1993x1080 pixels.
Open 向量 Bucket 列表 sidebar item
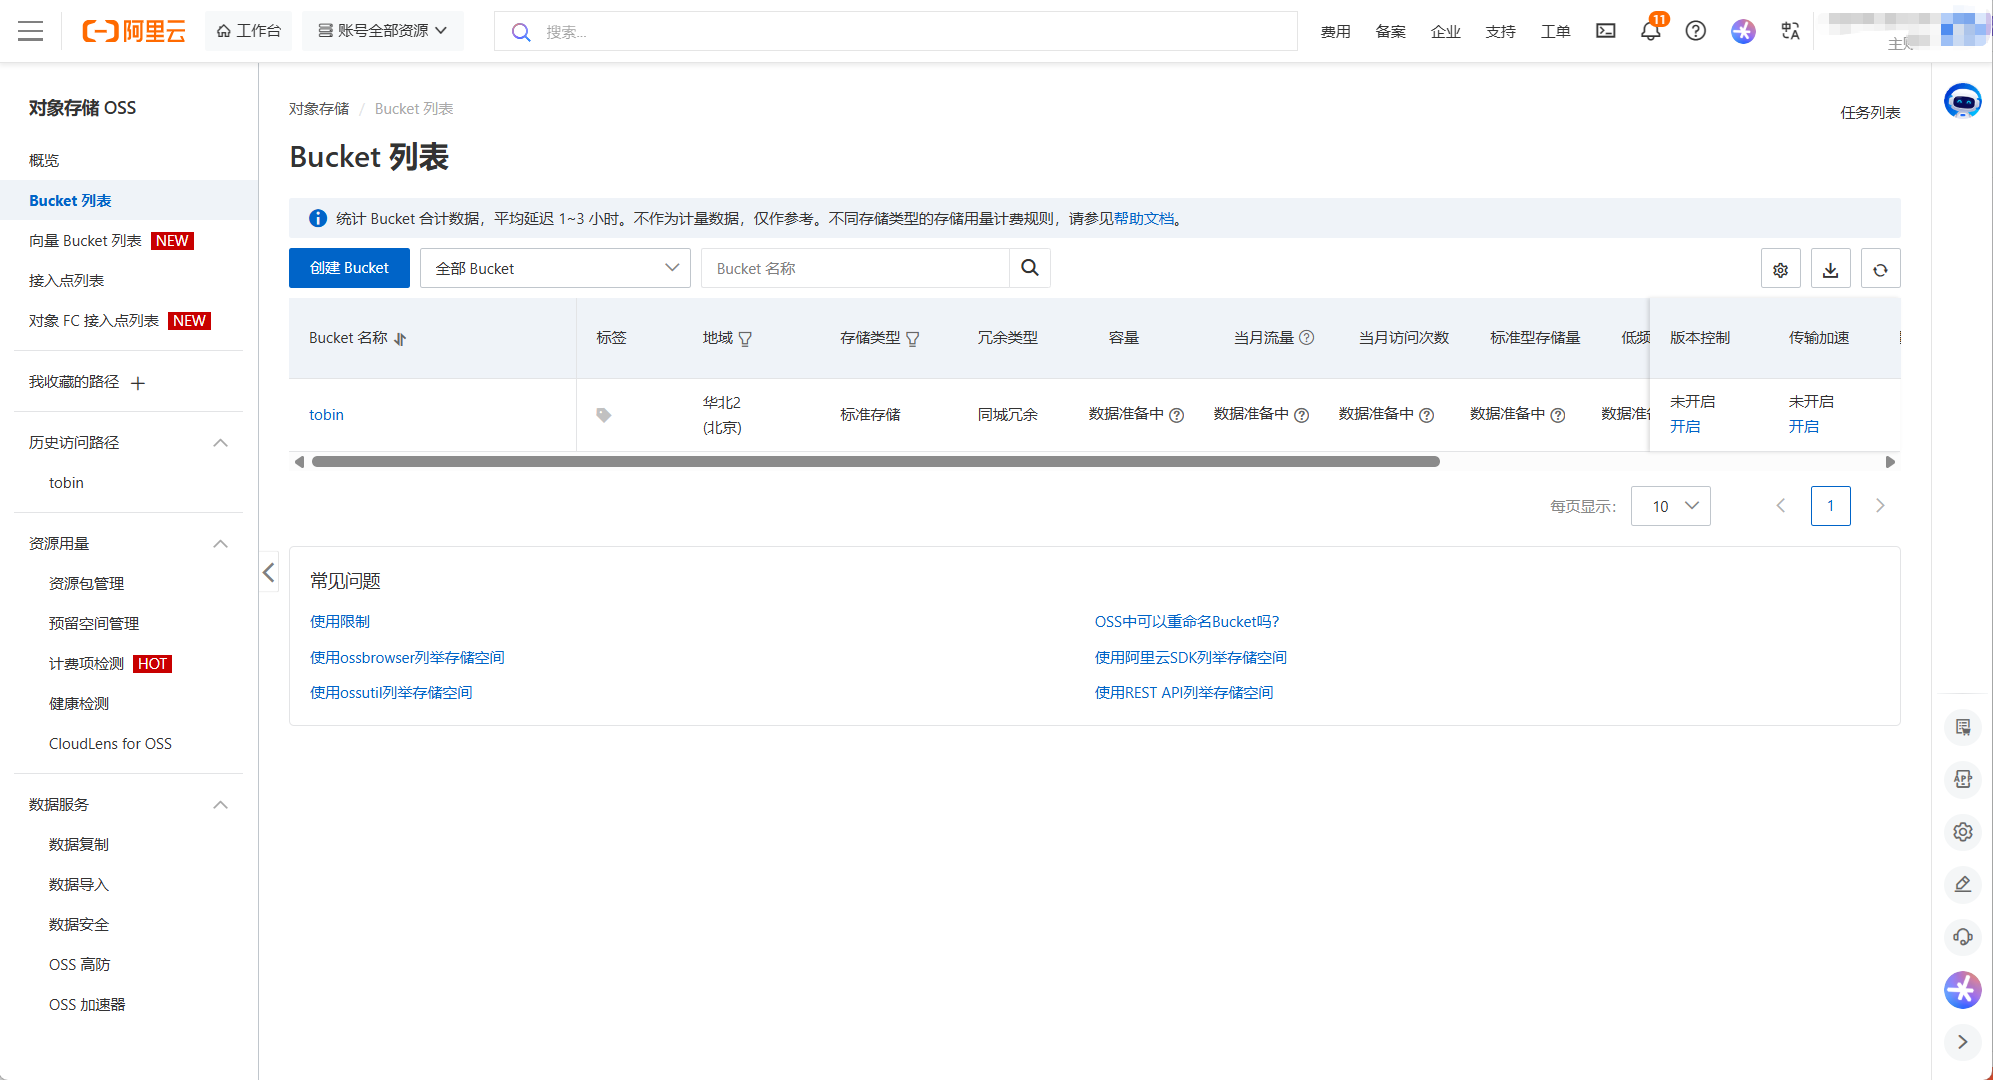click(85, 241)
